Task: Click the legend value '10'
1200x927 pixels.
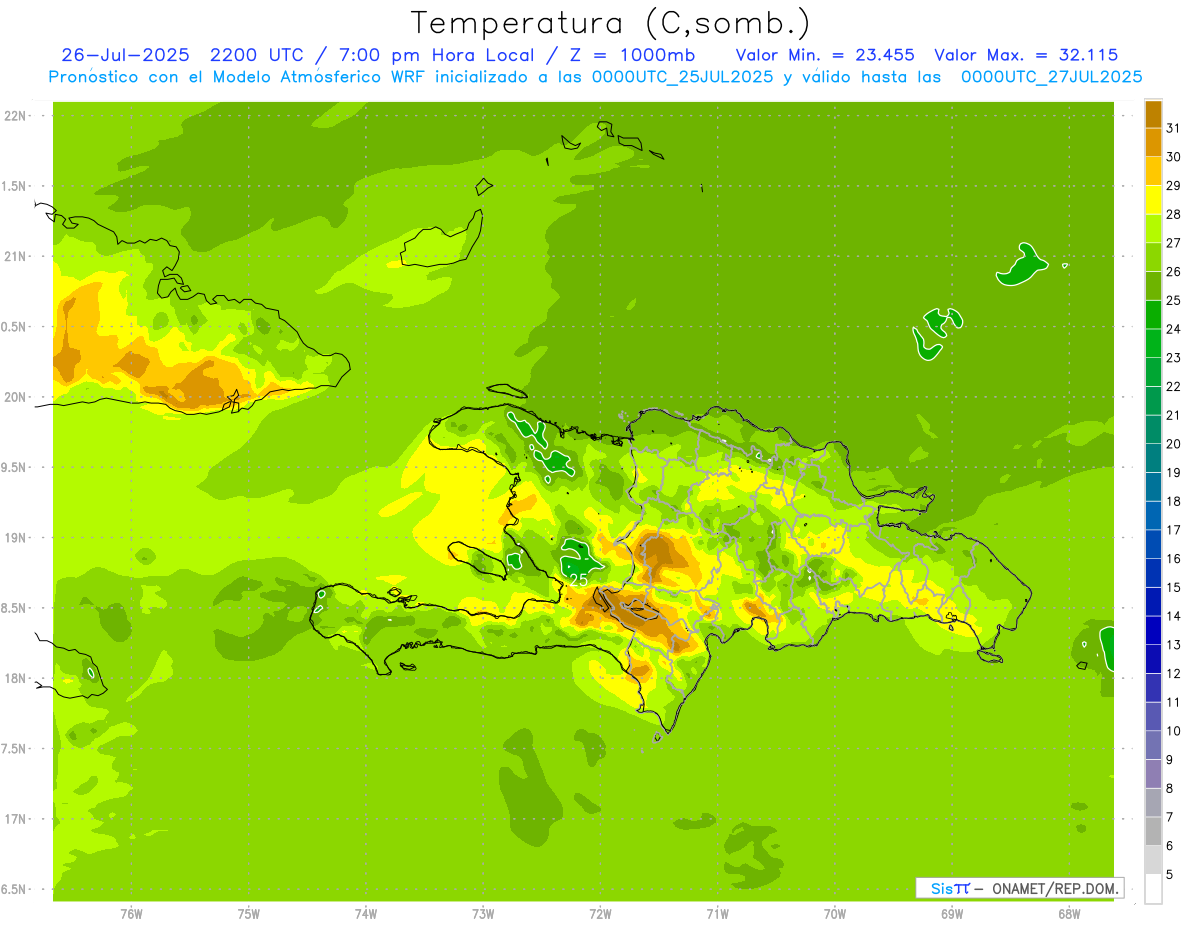Action: click(1173, 731)
